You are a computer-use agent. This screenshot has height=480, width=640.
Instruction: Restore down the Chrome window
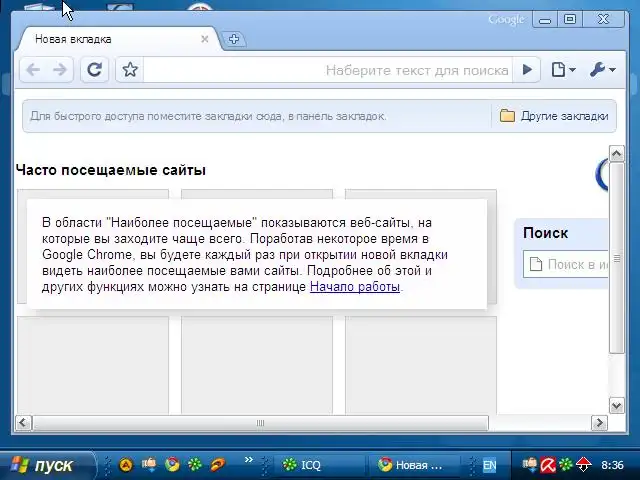570,20
